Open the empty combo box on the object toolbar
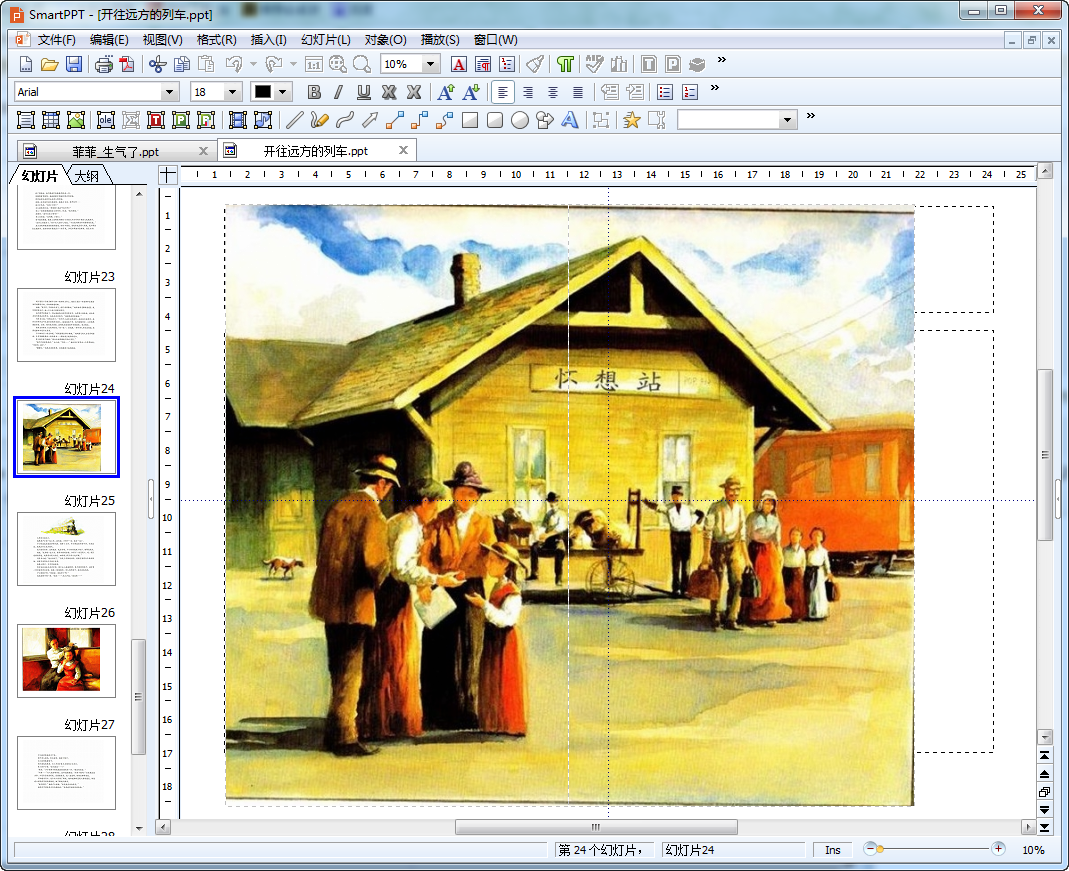 pos(787,120)
